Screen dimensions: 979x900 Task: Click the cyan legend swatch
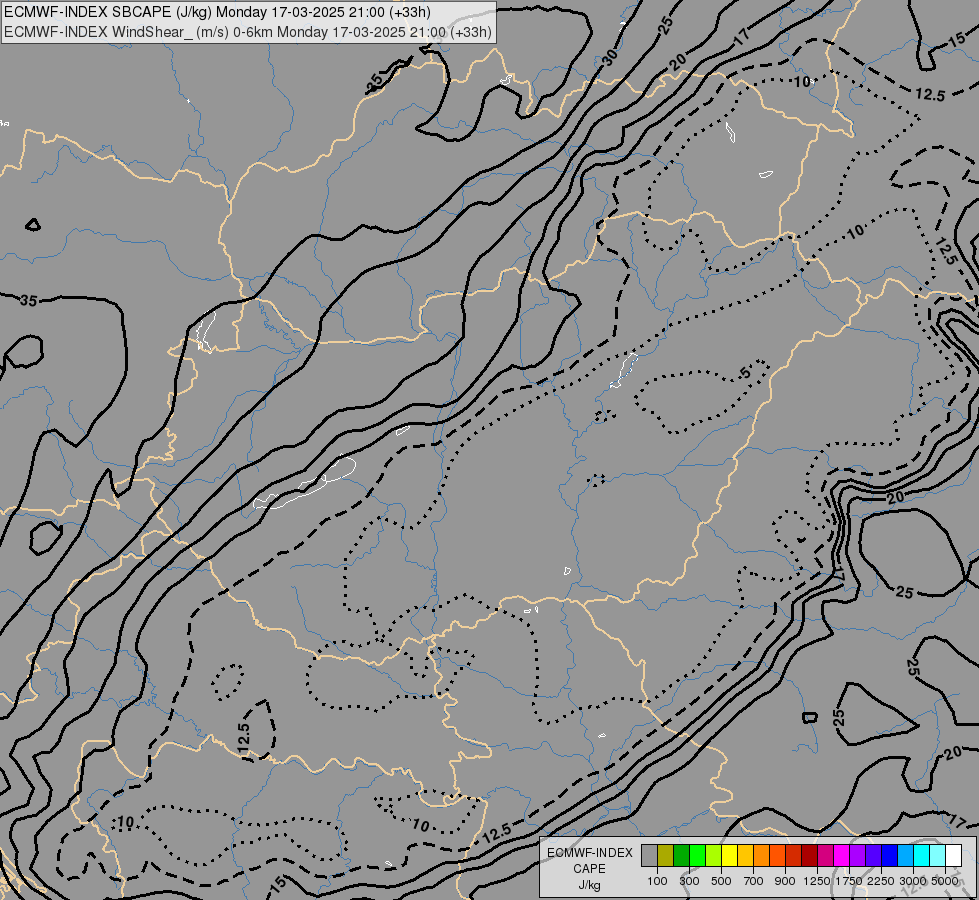922,856
